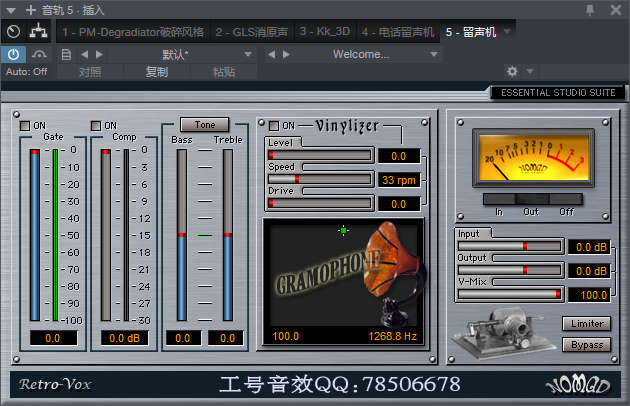This screenshot has width=630, height=406.
Task: Click the Comp 0.0 dB value field
Action: (x=125, y=338)
